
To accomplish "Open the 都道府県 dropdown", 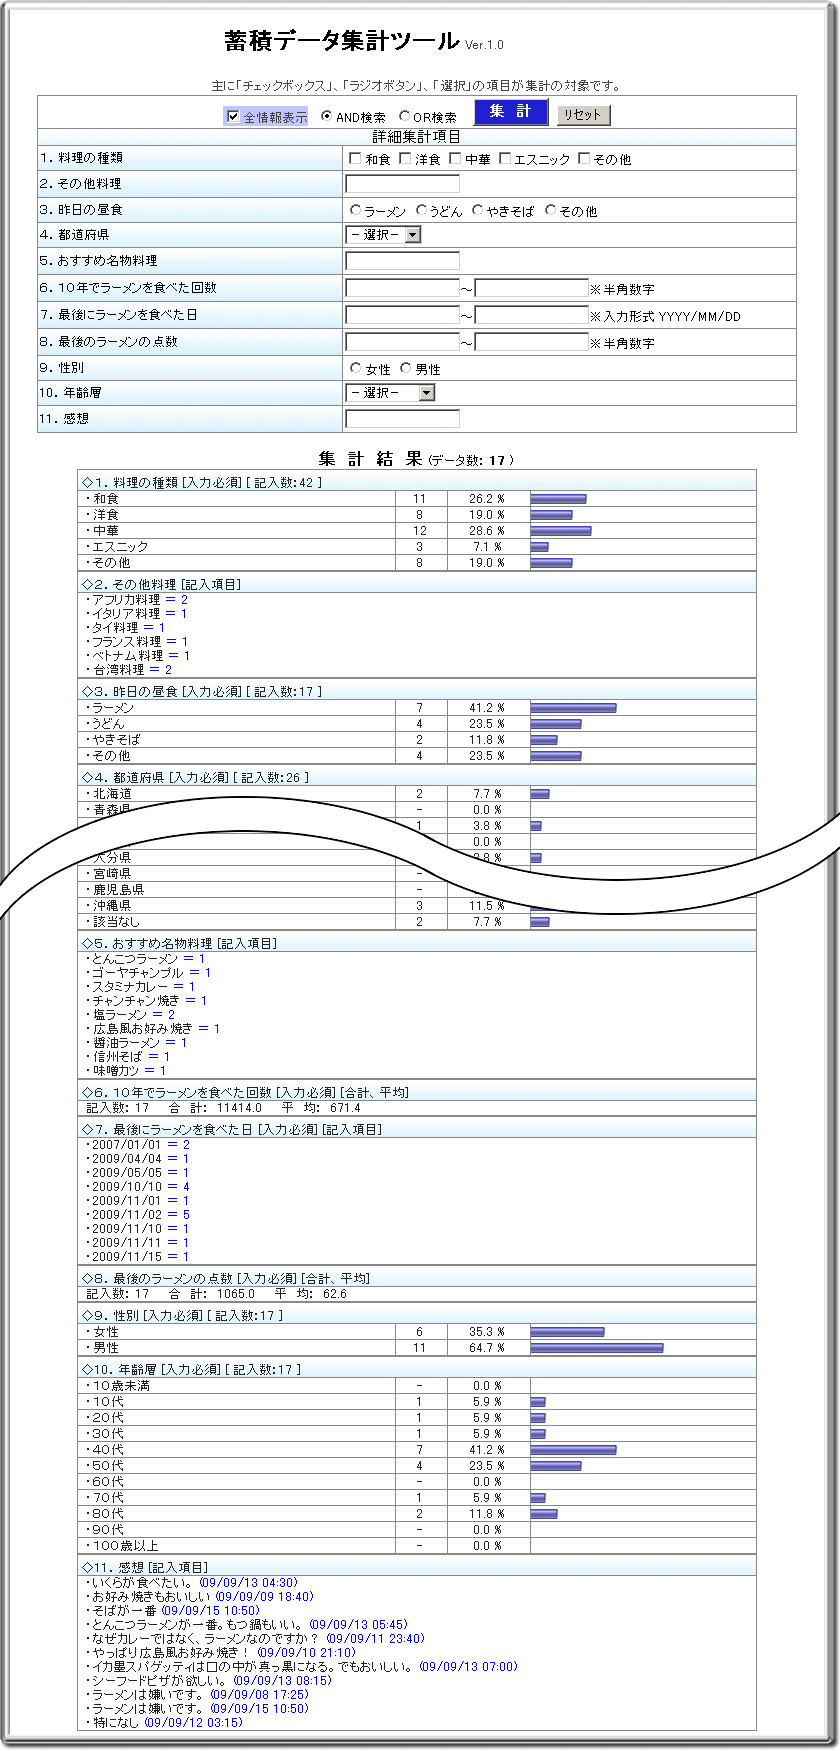I will [x=383, y=235].
